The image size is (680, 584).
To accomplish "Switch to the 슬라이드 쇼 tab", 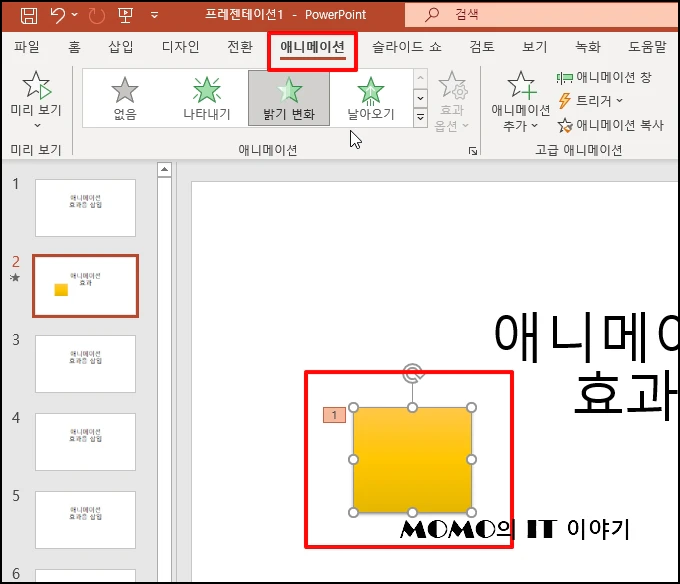I will pyautogui.click(x=407, y=46).
